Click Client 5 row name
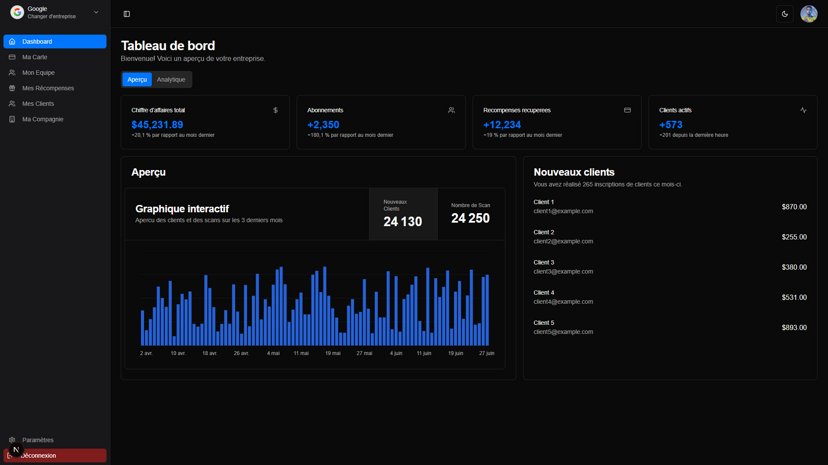 pos(544,323)
